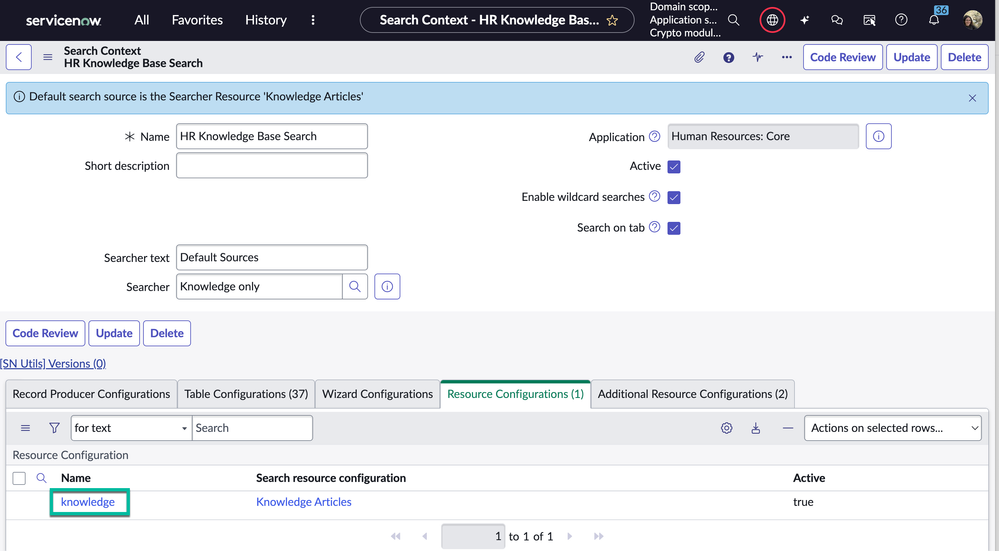Open the global search magnifier in header

pyautogui.click(x=733, y=20)
